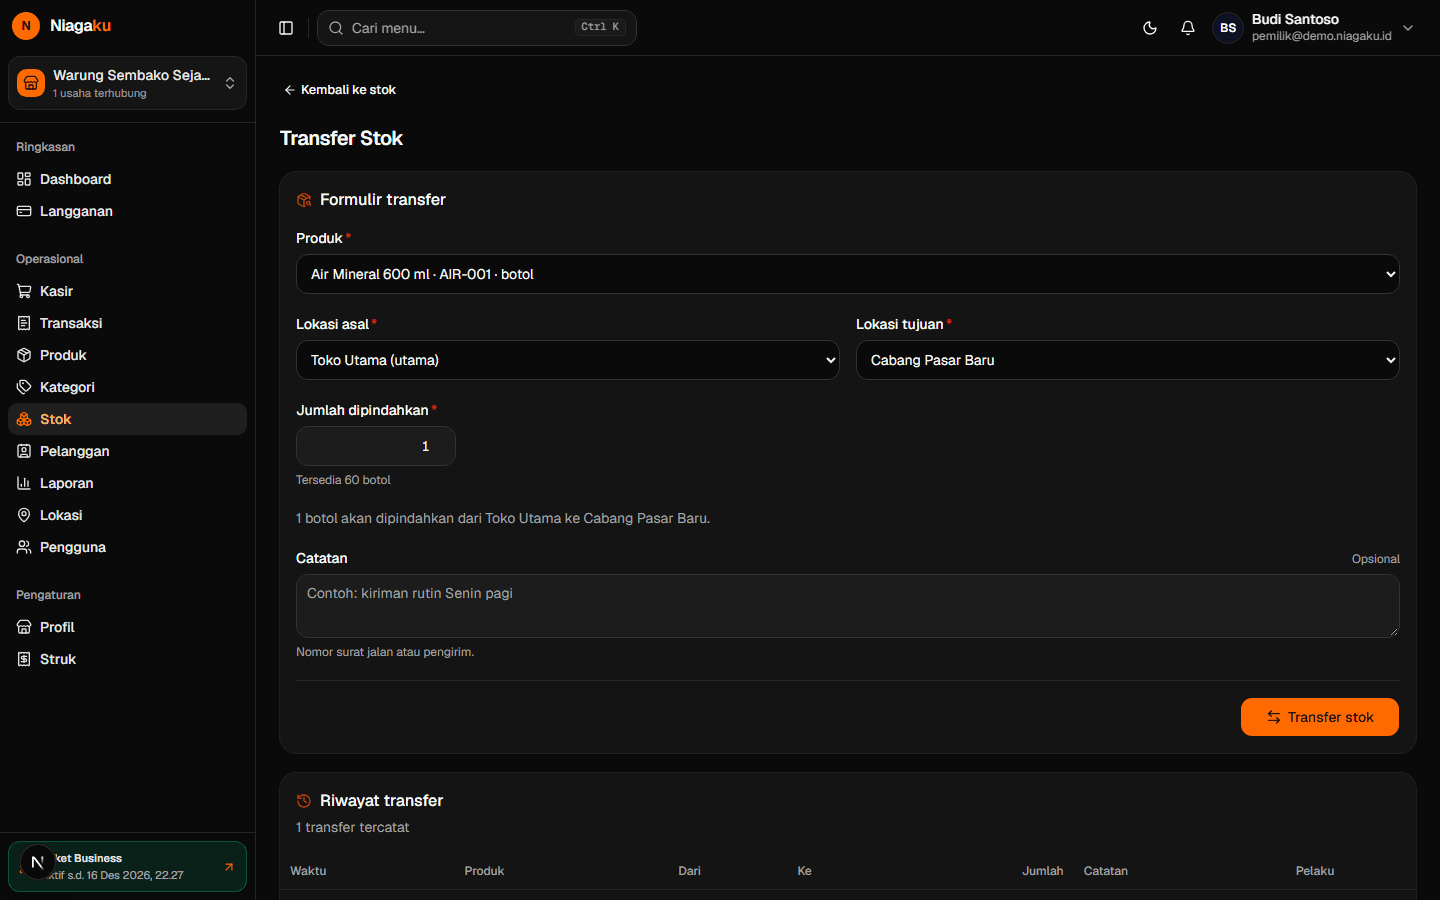The height and width of the screenshot is (900, 1440).
Task: Open Transaksi menu item
Action: tap(127, 323)
